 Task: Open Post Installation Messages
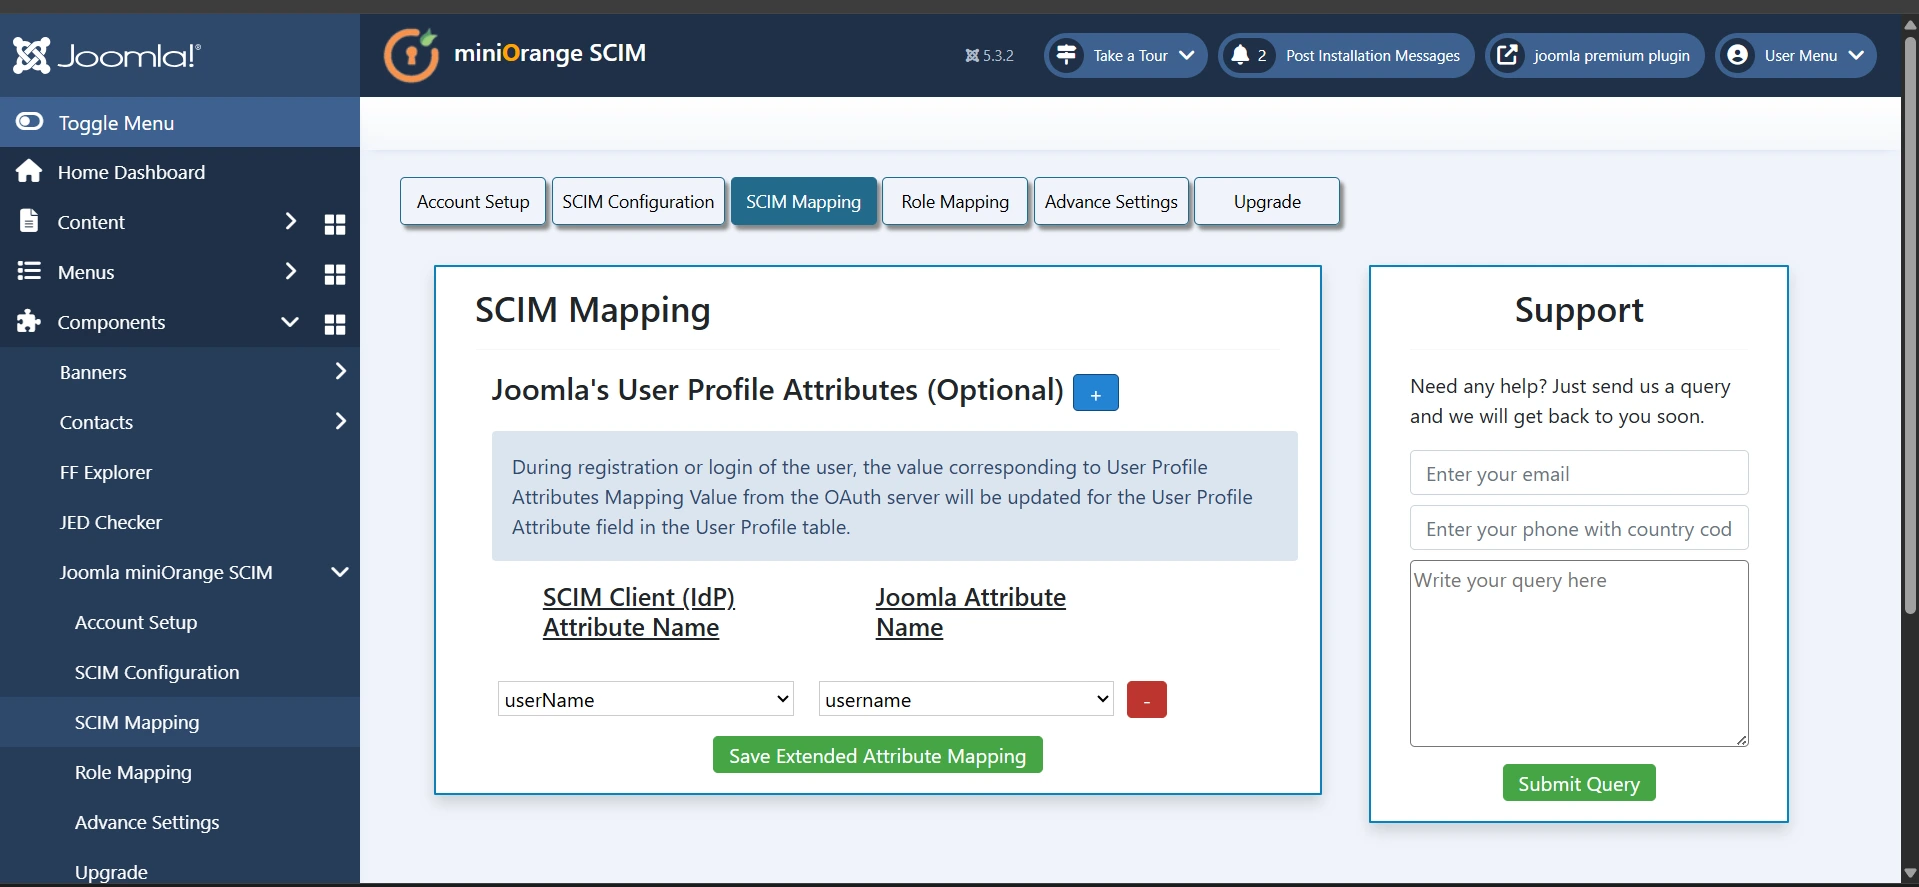(1346, 55)
